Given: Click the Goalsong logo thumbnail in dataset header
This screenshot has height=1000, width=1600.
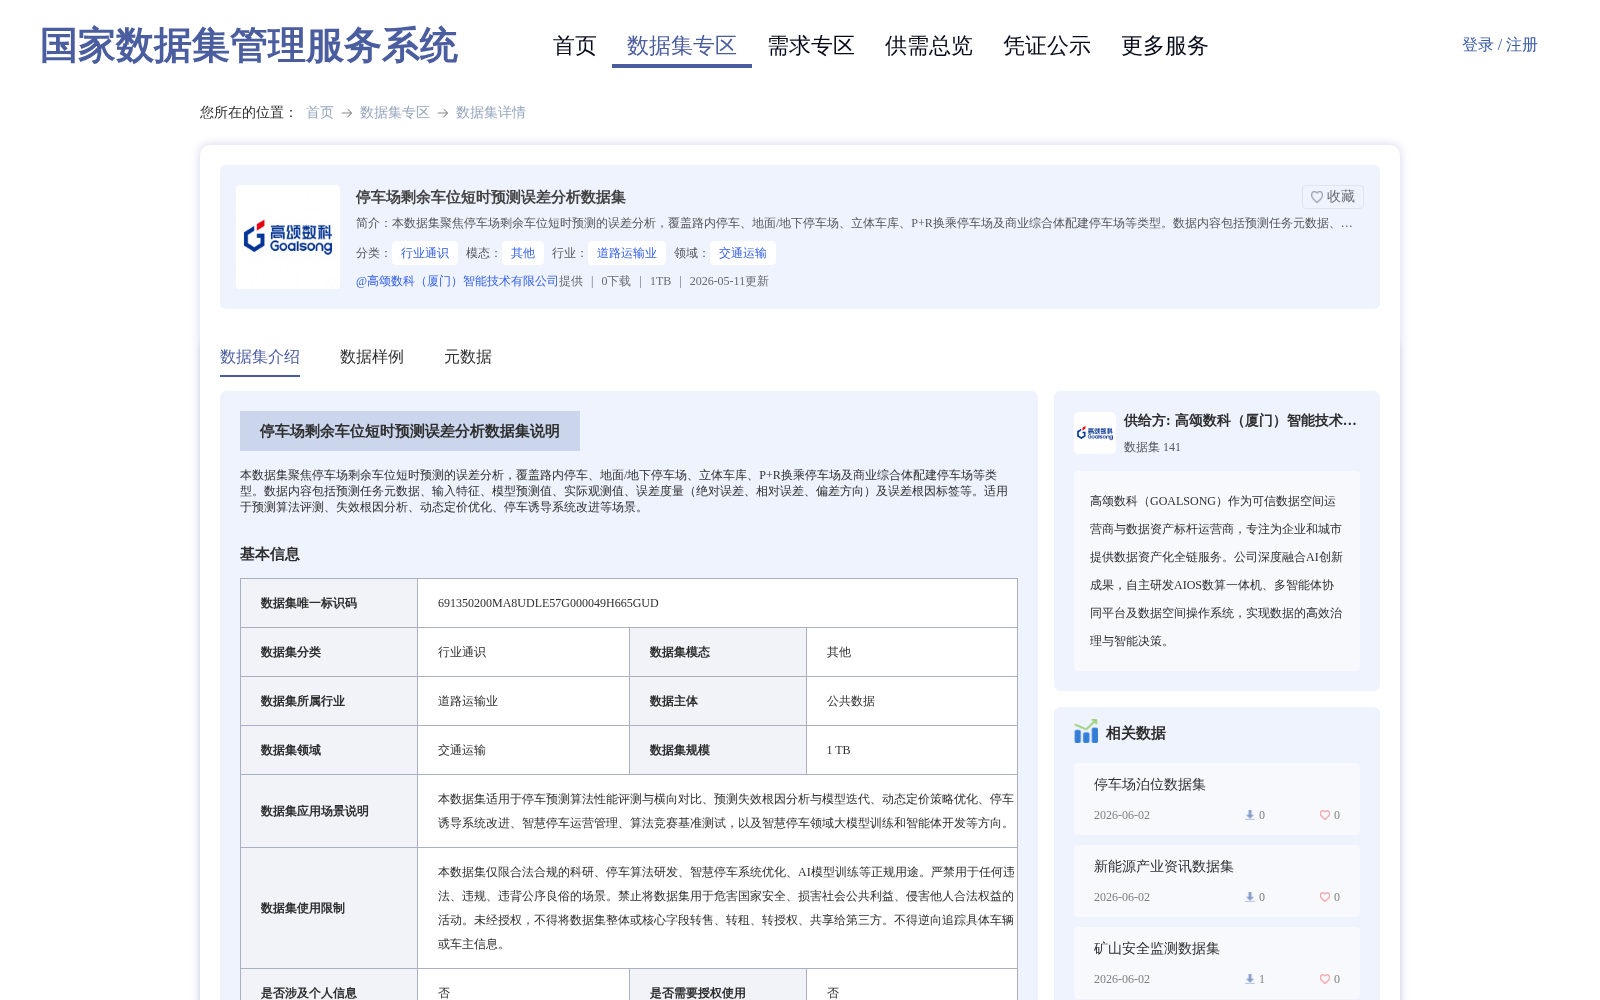Looking at the screenshot, I should (288, 237).
